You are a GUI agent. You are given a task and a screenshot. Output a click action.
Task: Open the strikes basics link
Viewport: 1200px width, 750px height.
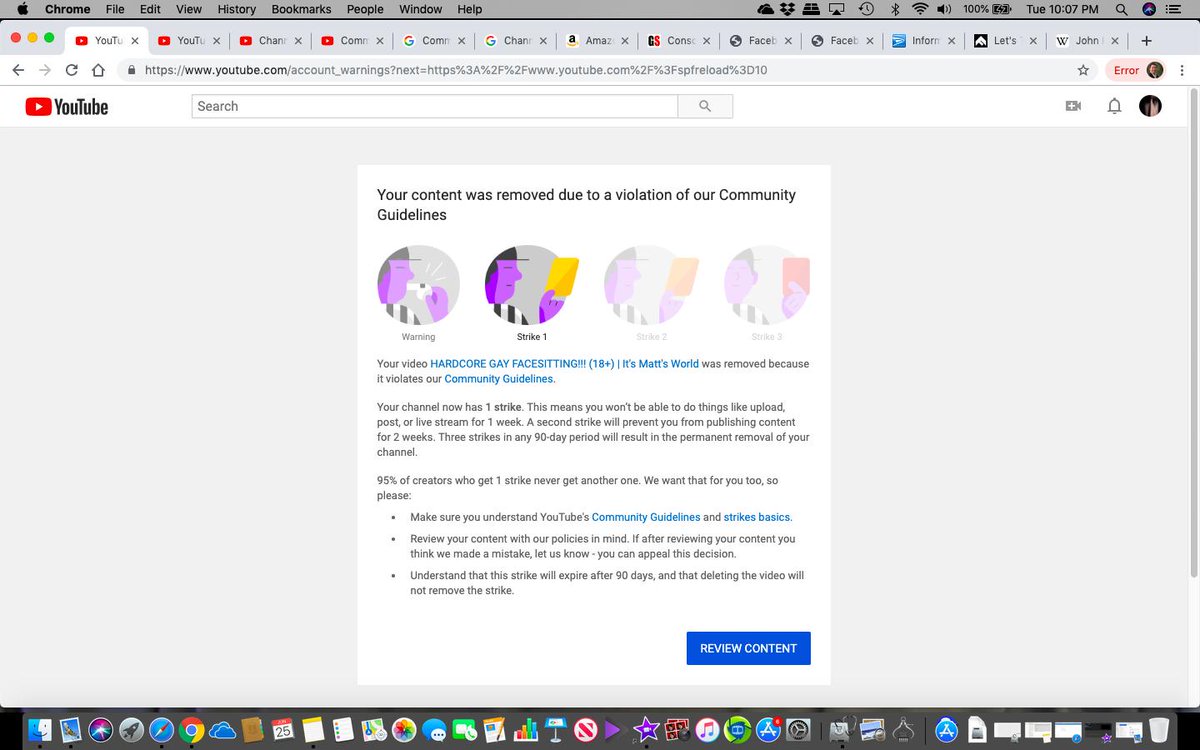click(x=757, y=517)
